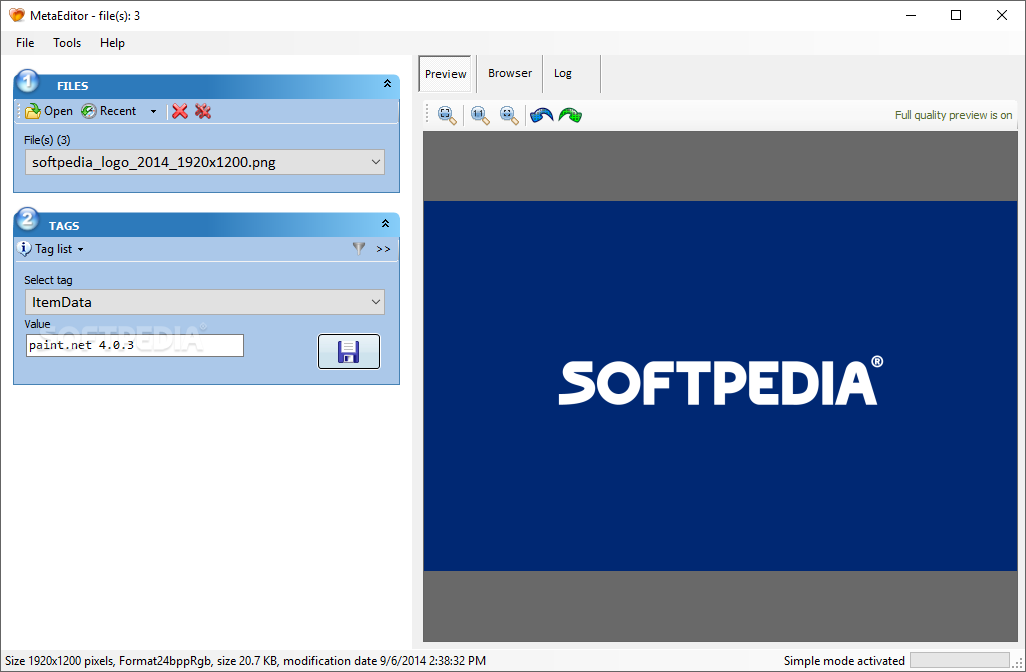Click the zoom to fit magnifier icon

pos(447,115)
